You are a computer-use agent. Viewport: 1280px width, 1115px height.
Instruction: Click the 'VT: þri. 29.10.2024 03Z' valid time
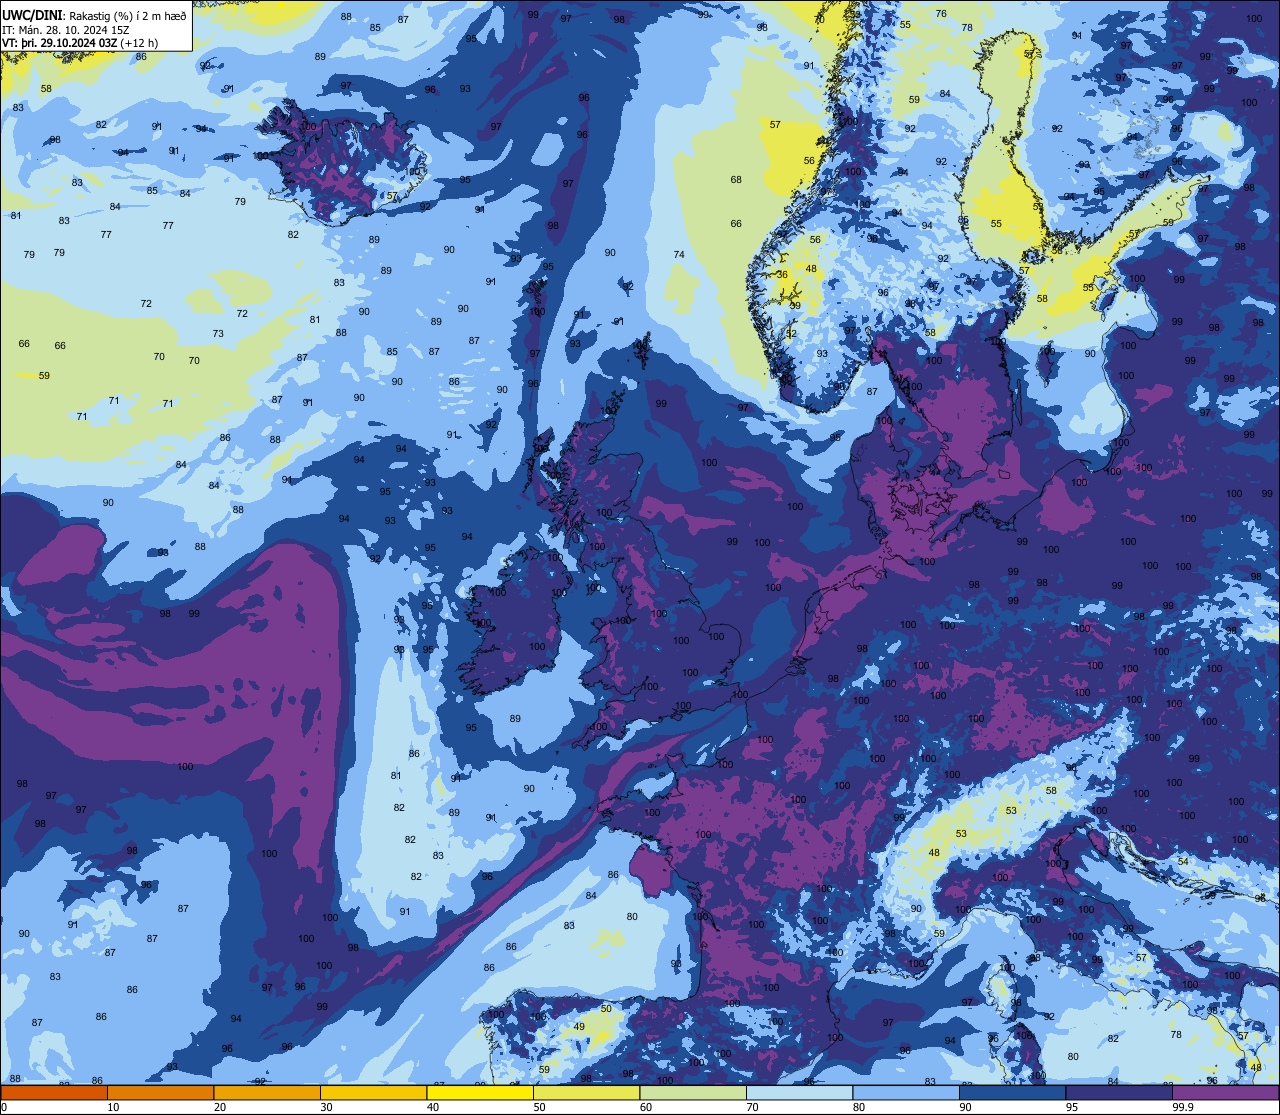[x=60, y=43]
